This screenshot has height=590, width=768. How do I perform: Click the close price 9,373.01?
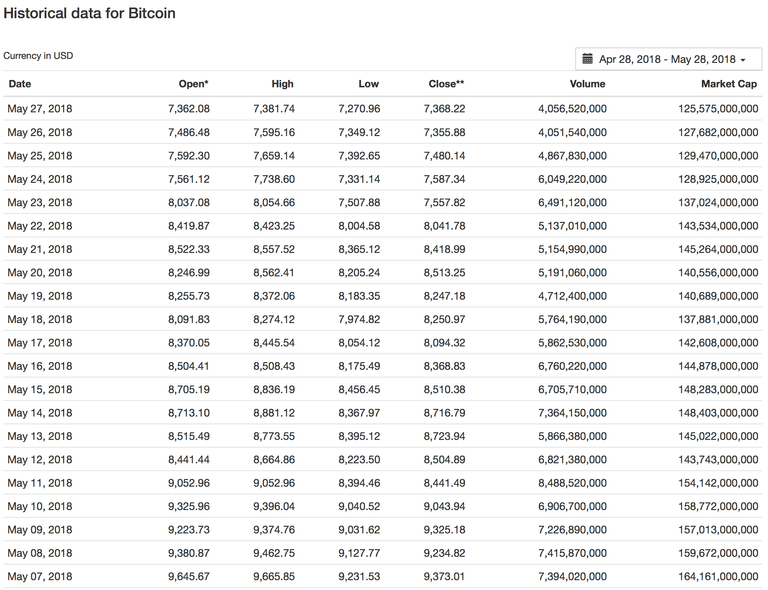click(445, 577)
